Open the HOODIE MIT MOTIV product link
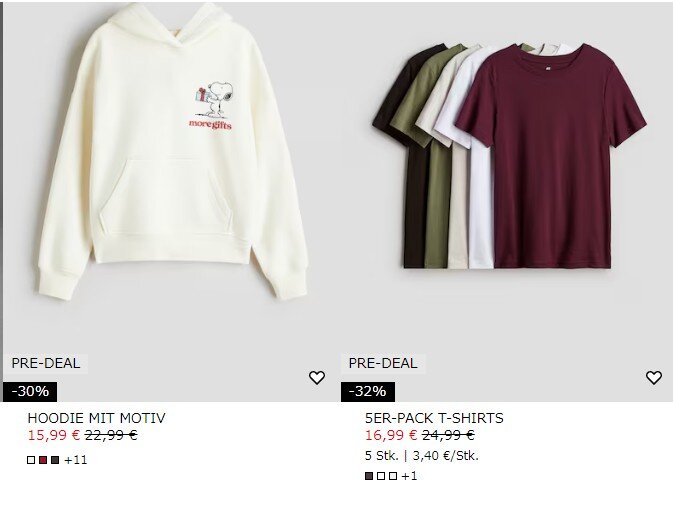The width and height of the screenshot is (673, 506). [97, 418]
